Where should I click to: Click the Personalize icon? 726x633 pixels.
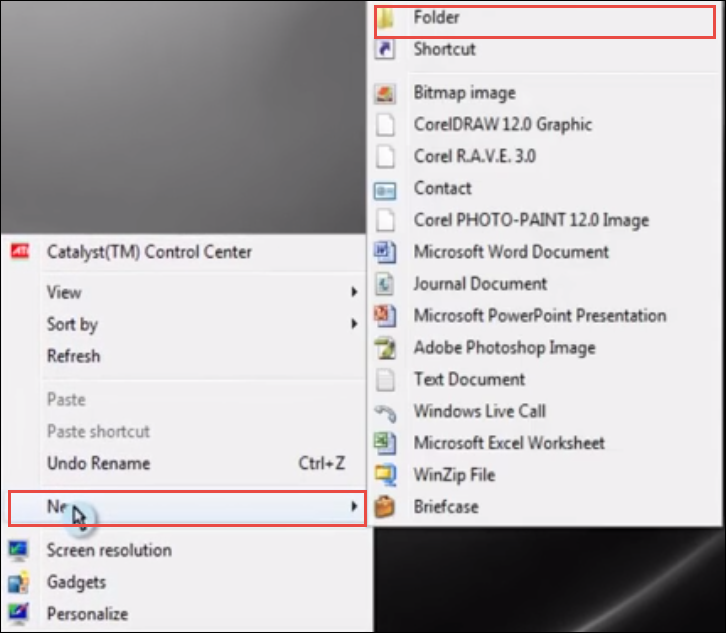coord(19,614)
